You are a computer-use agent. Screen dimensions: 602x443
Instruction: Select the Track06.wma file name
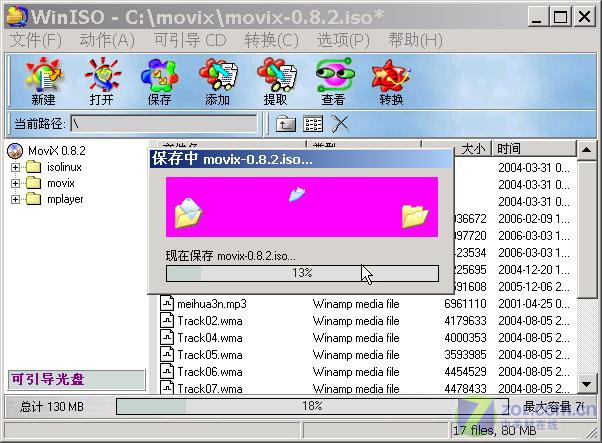pos(210,372)
